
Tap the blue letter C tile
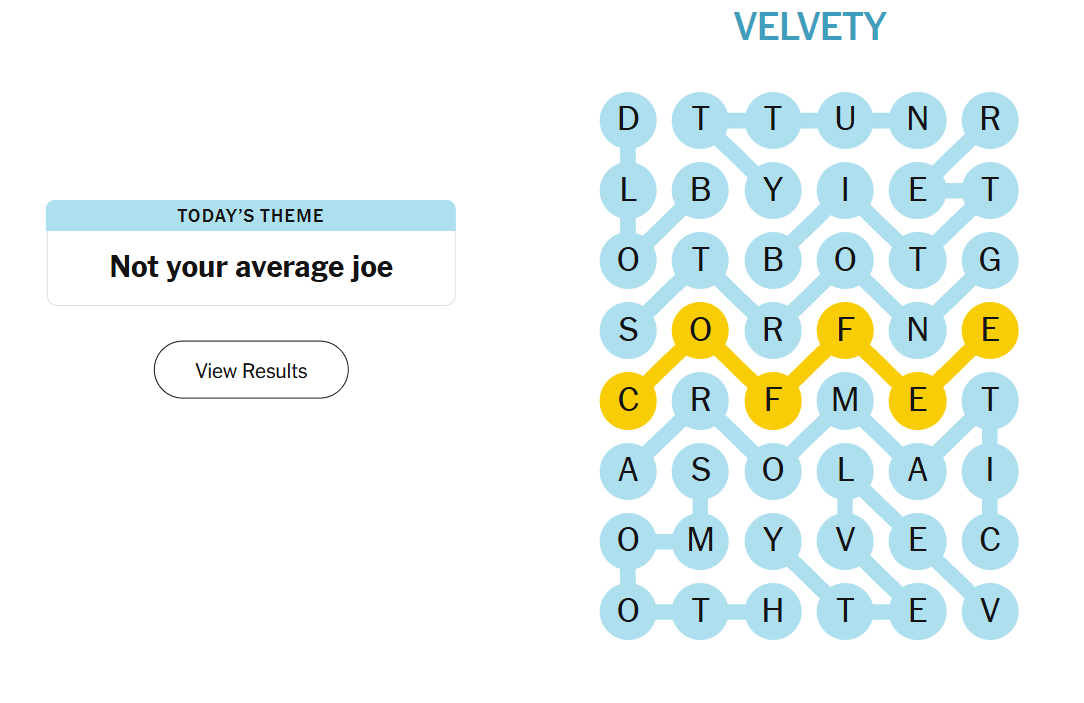[x=990, y=540]
